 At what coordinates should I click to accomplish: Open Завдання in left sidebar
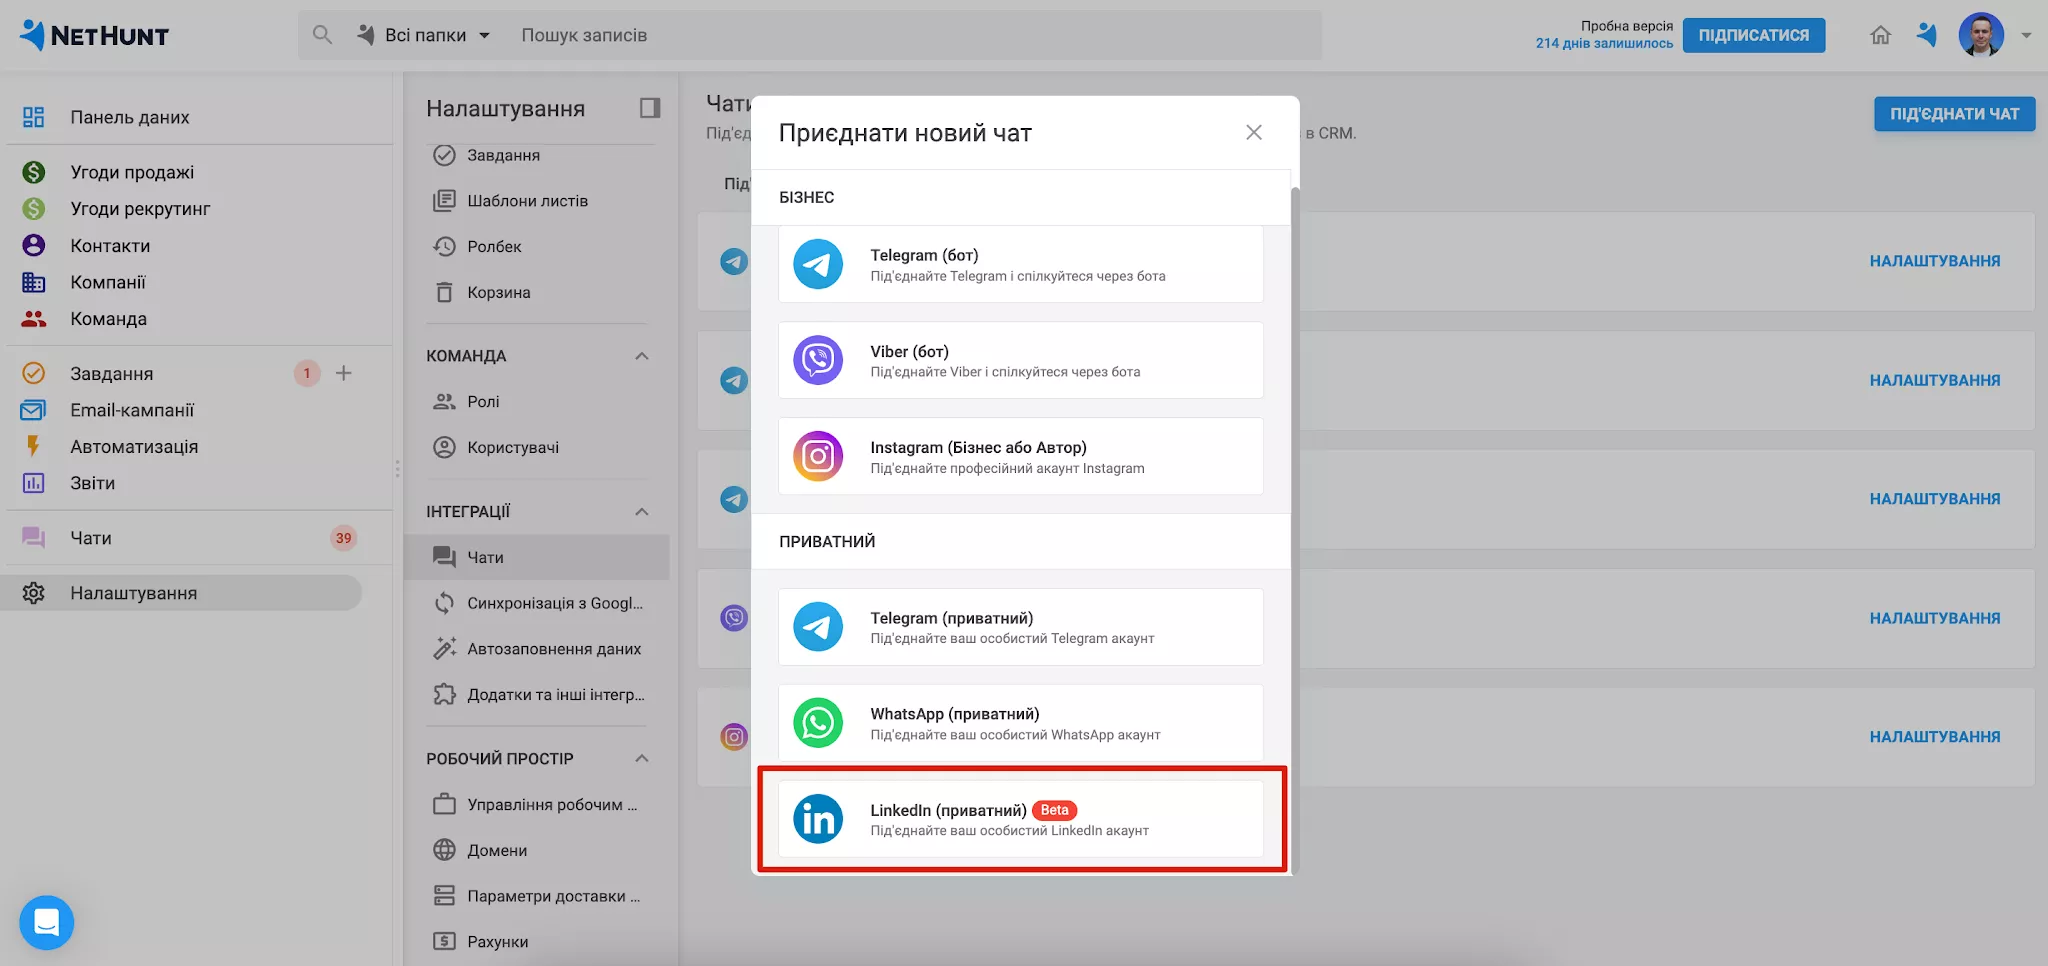(x=111, y=373)
